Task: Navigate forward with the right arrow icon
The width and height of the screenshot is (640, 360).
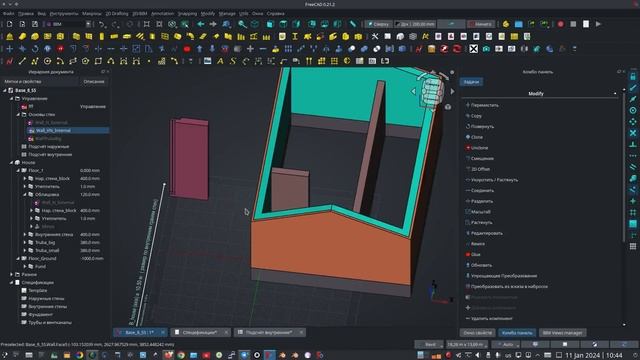Action: click(x=213, y=24)
